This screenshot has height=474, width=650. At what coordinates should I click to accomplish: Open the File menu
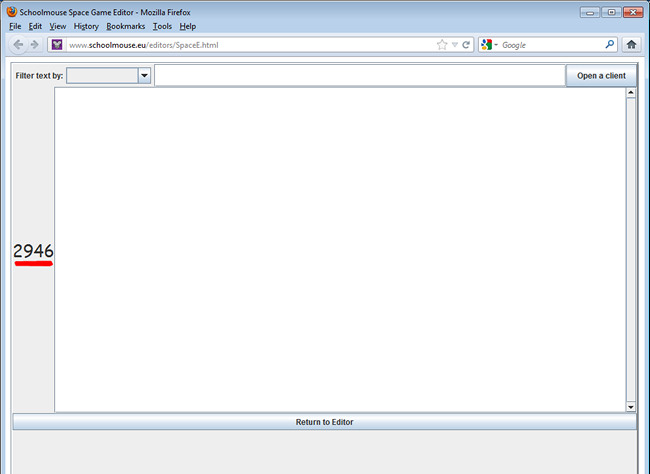coord(15,26)
